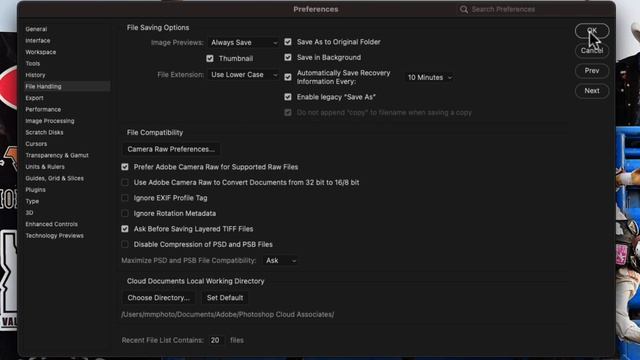Select Image Processing category
Screen dimensions: 640x360
point(50,121)
